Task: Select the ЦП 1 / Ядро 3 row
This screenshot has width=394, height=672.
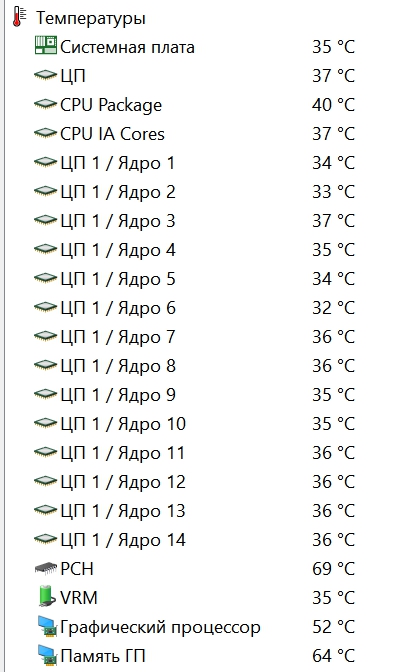Action: (x=195, y=221)
